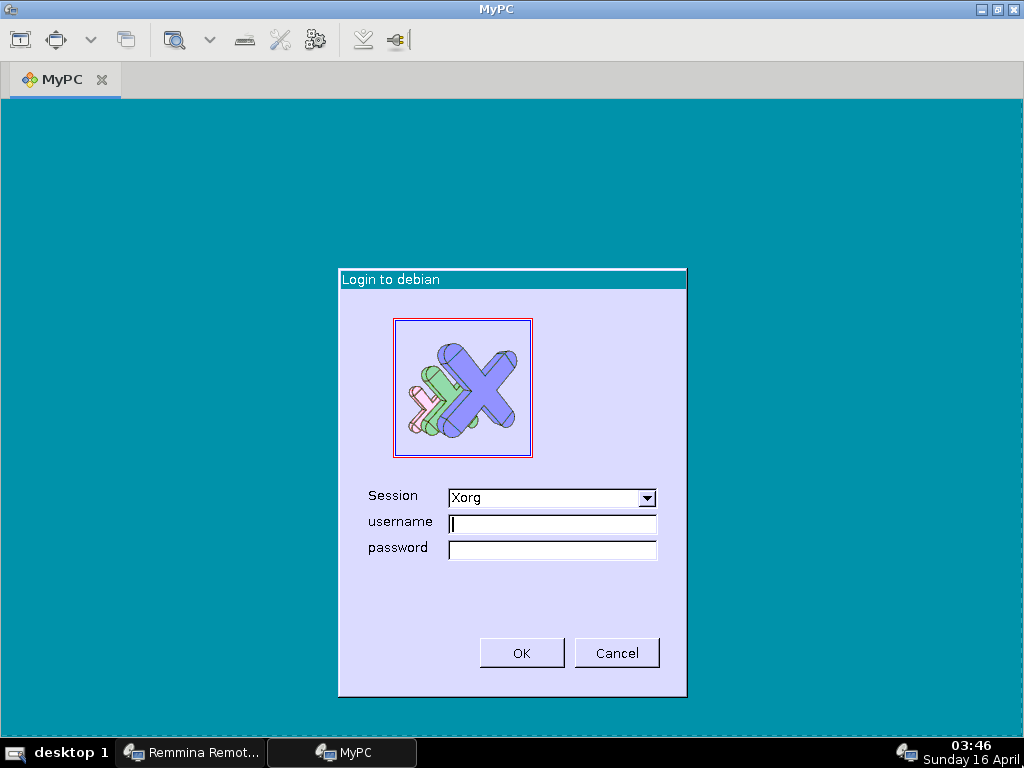This screenshot has height=768, width=1024.
Task: Close the MyPC tab
Action: click(101, 80)
